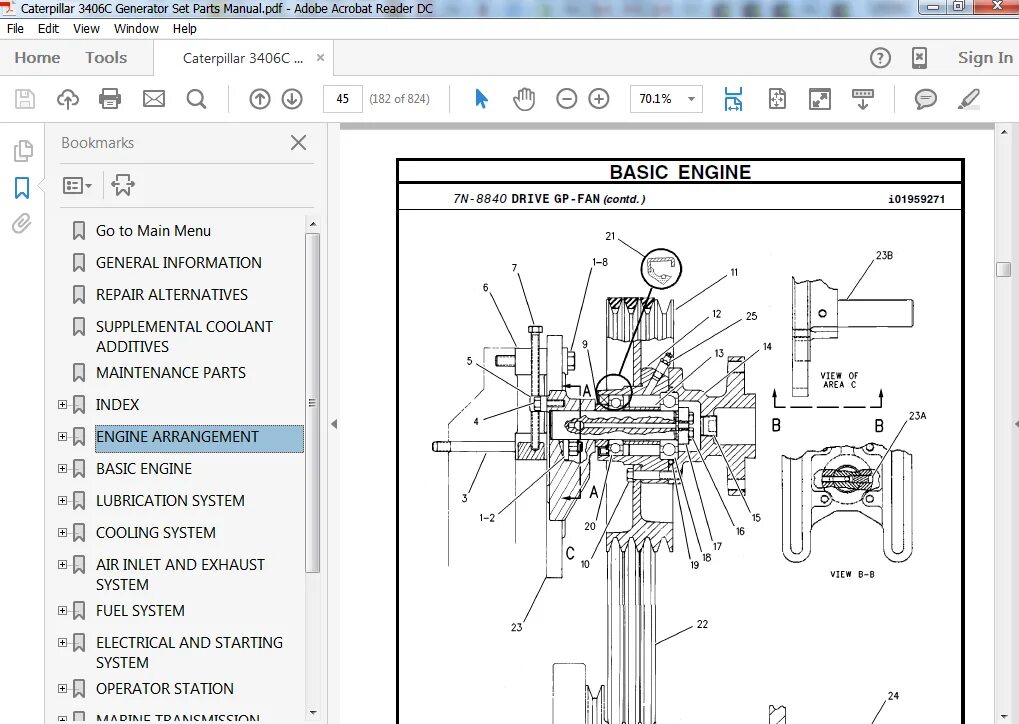This screenshot has height=724, width=1019.
Task: Select the COOLING SYSTEM bookmark label
Action: tap(155, 532)
